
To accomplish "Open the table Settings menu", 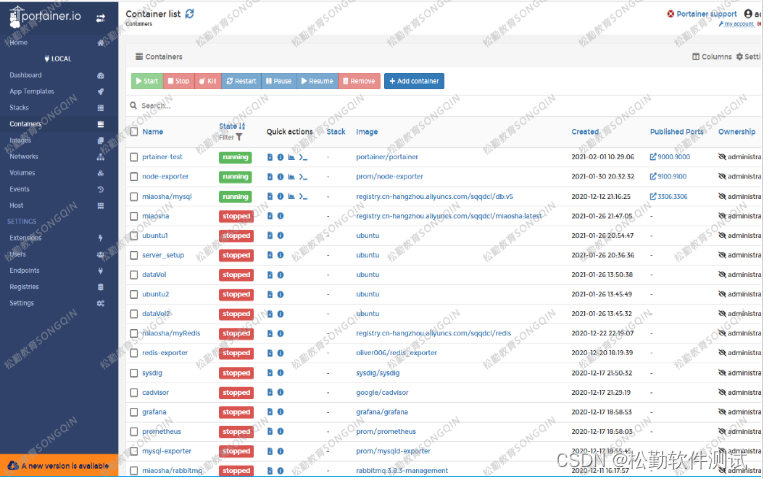I will coord(748,56).
